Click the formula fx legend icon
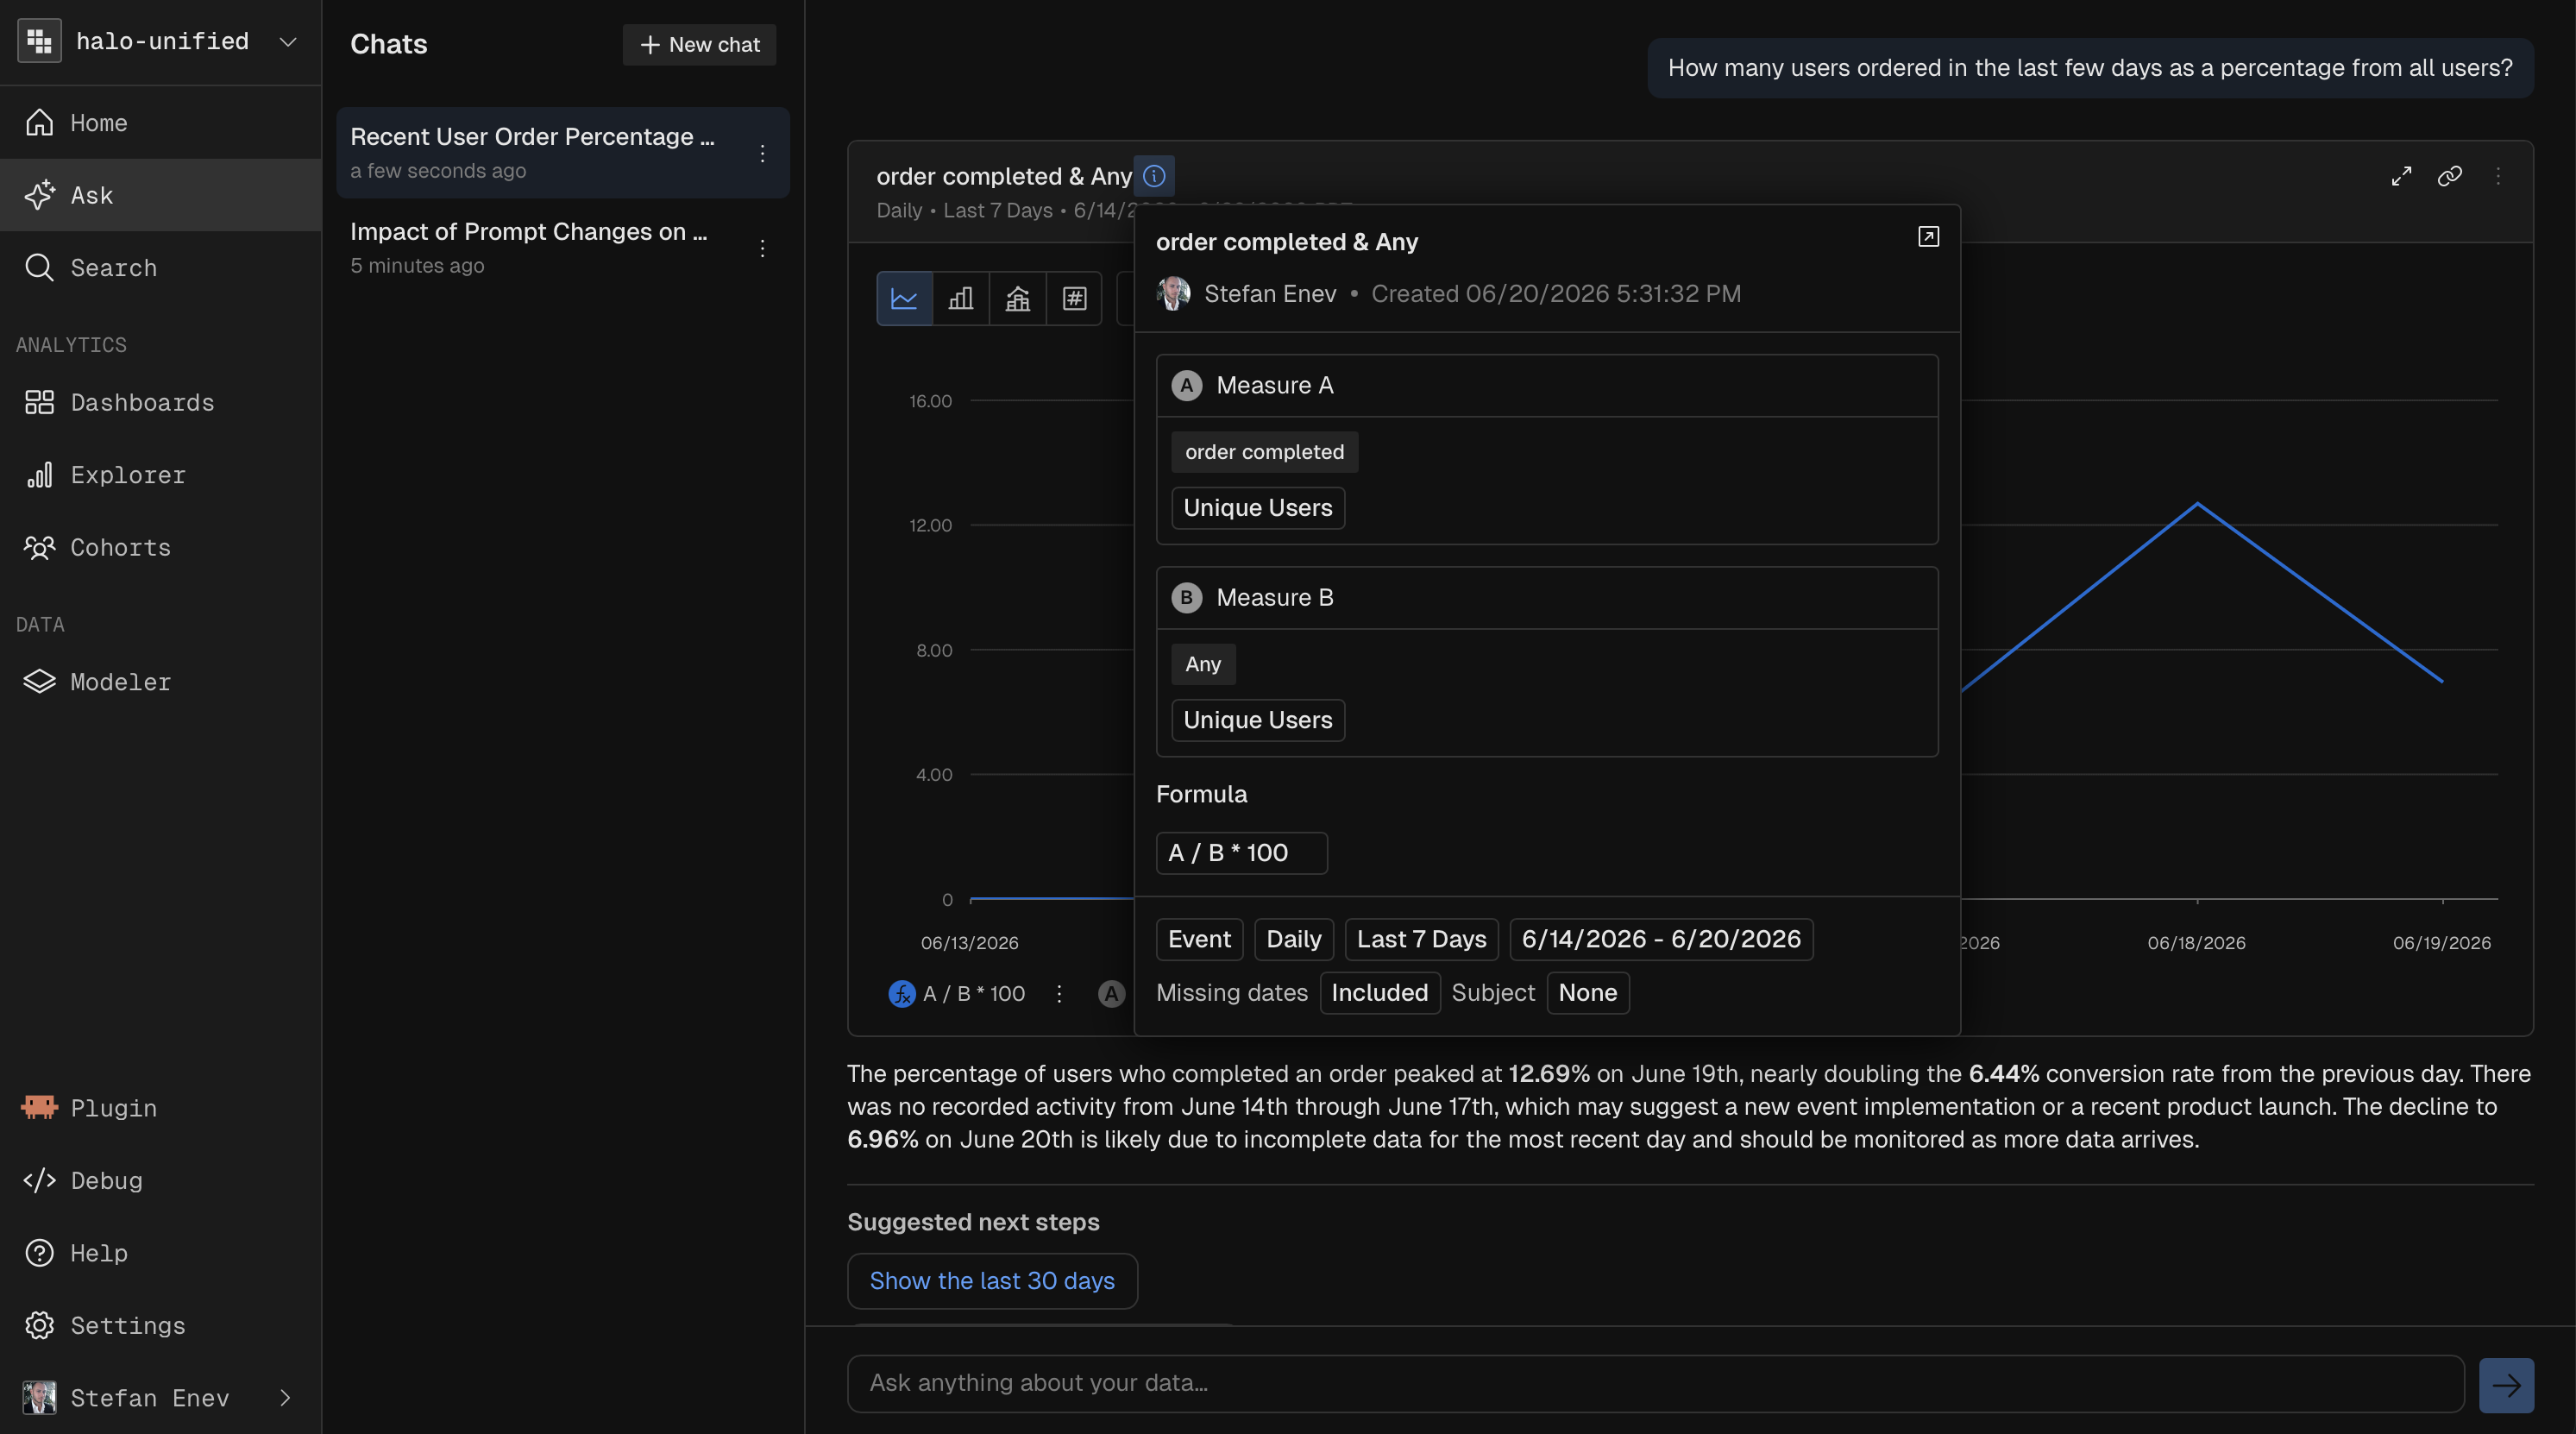This screenshot has height=1434, width=2576. [x=901, y=994]
